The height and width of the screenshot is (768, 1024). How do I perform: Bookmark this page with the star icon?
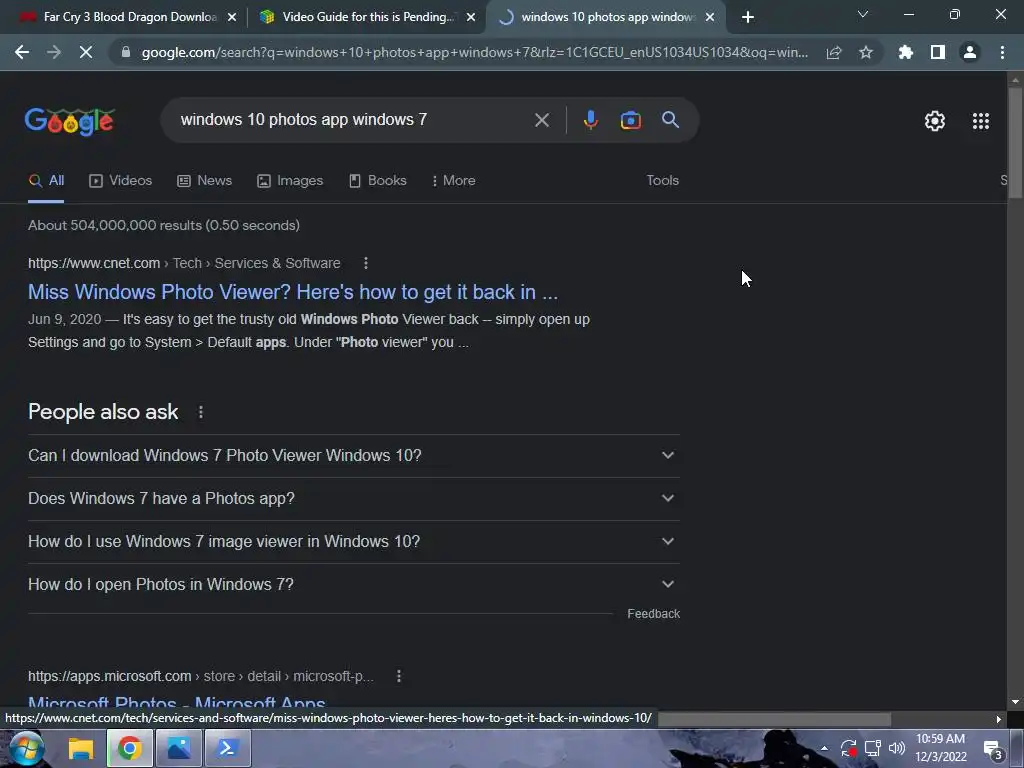tap(866, 52)
